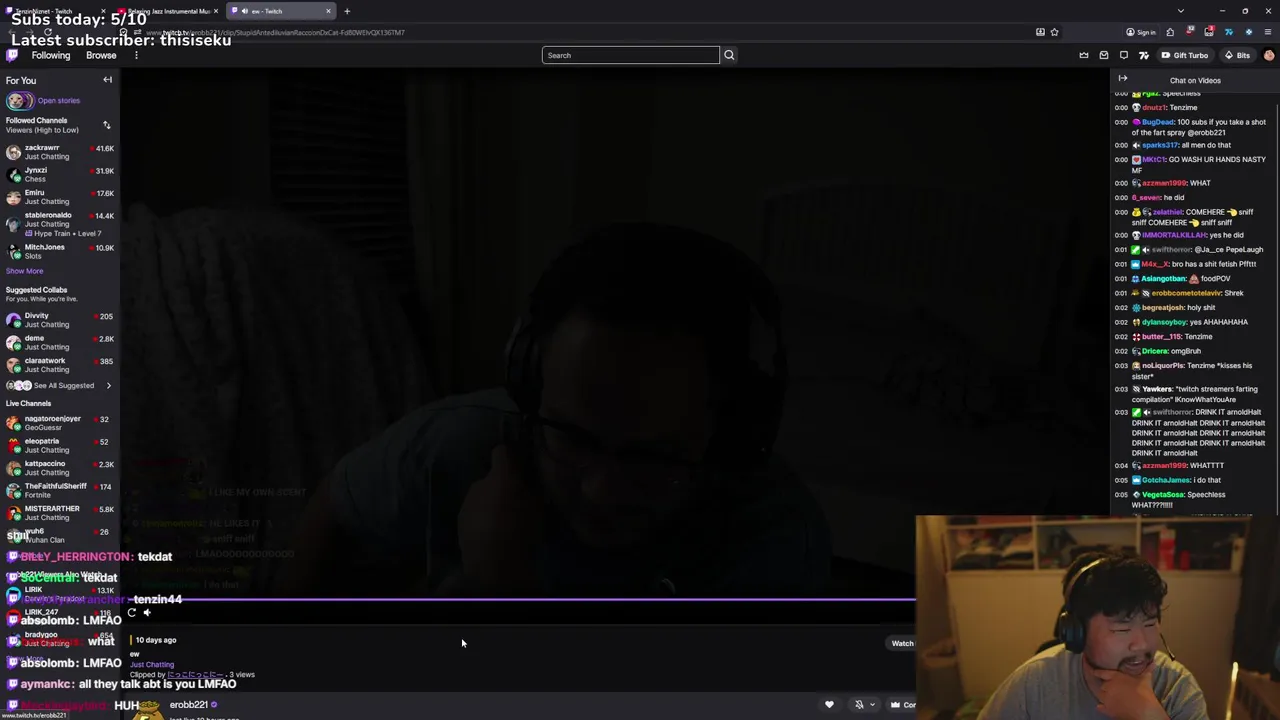The image size is (1280, 720).
Task: Open erobb221 channel name link
Action: click(189, 705)
